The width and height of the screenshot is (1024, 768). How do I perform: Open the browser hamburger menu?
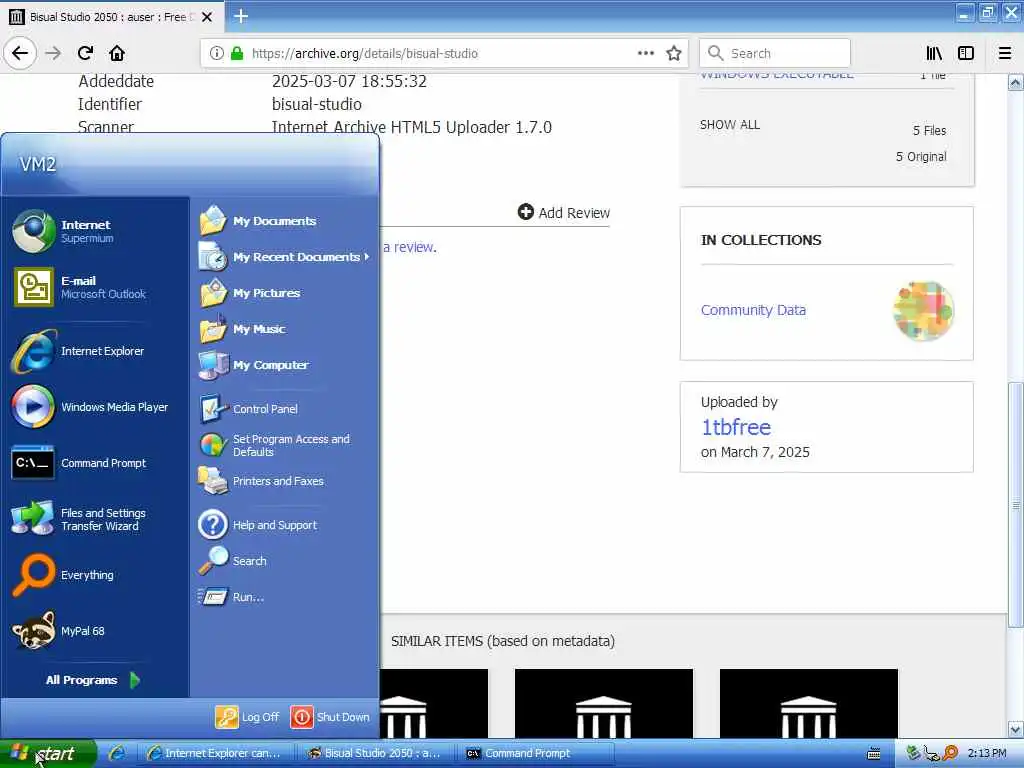[1004, 53]
